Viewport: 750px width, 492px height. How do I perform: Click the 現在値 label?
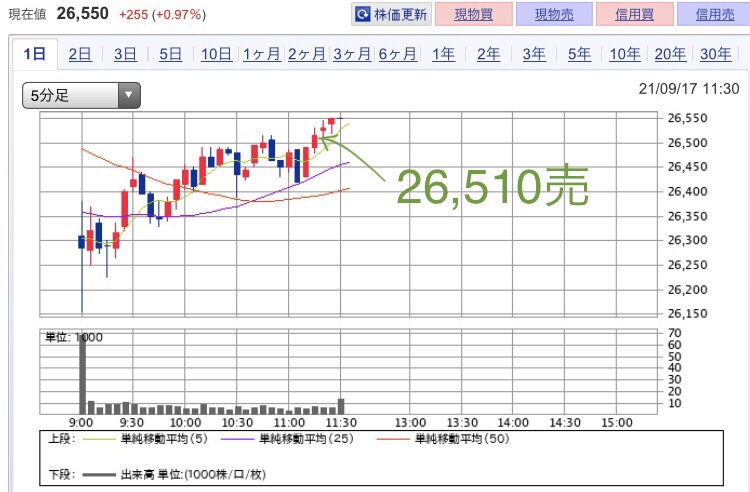[x=27, y=14]
